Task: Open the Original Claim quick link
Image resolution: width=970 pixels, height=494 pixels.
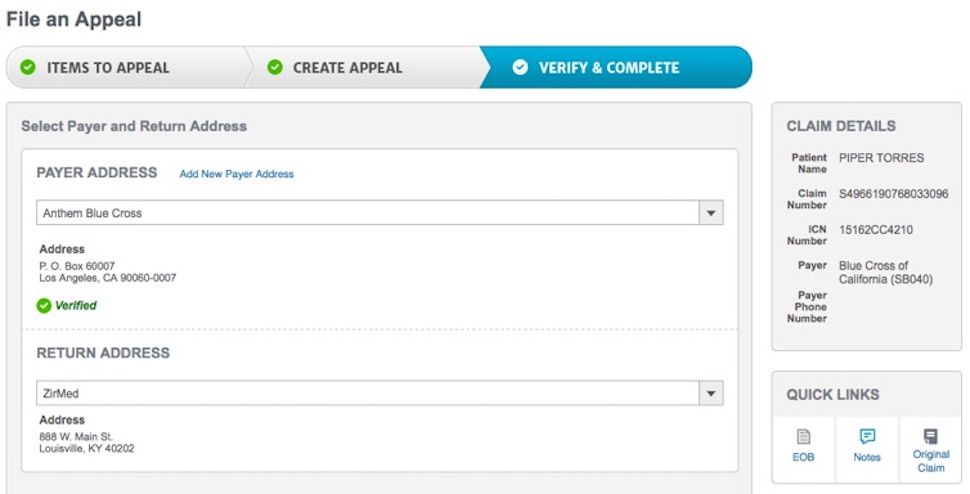Action: coord(931,461)
